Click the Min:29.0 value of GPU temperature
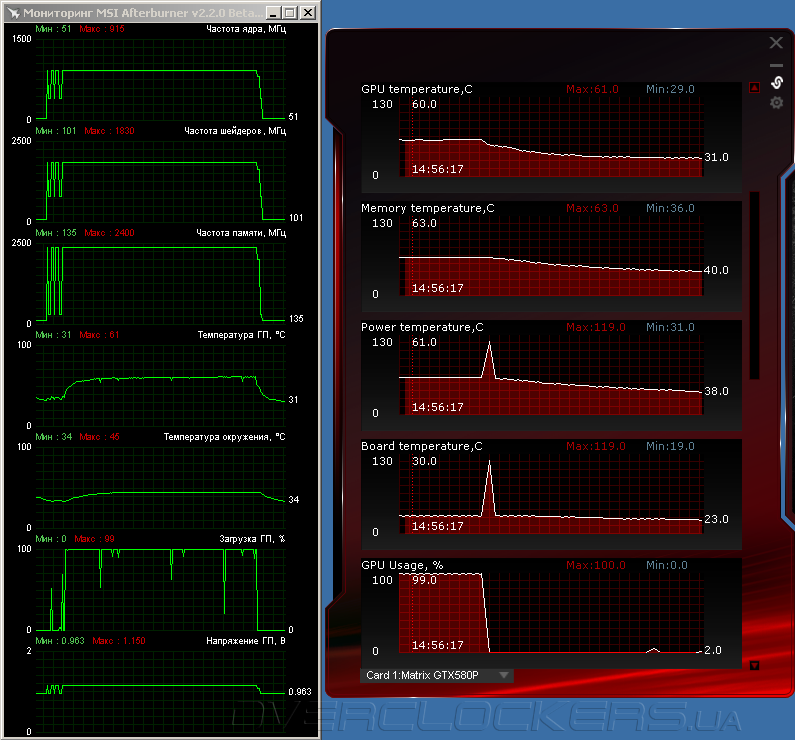Viewport: 795px width, 740px height. [670, 89]
